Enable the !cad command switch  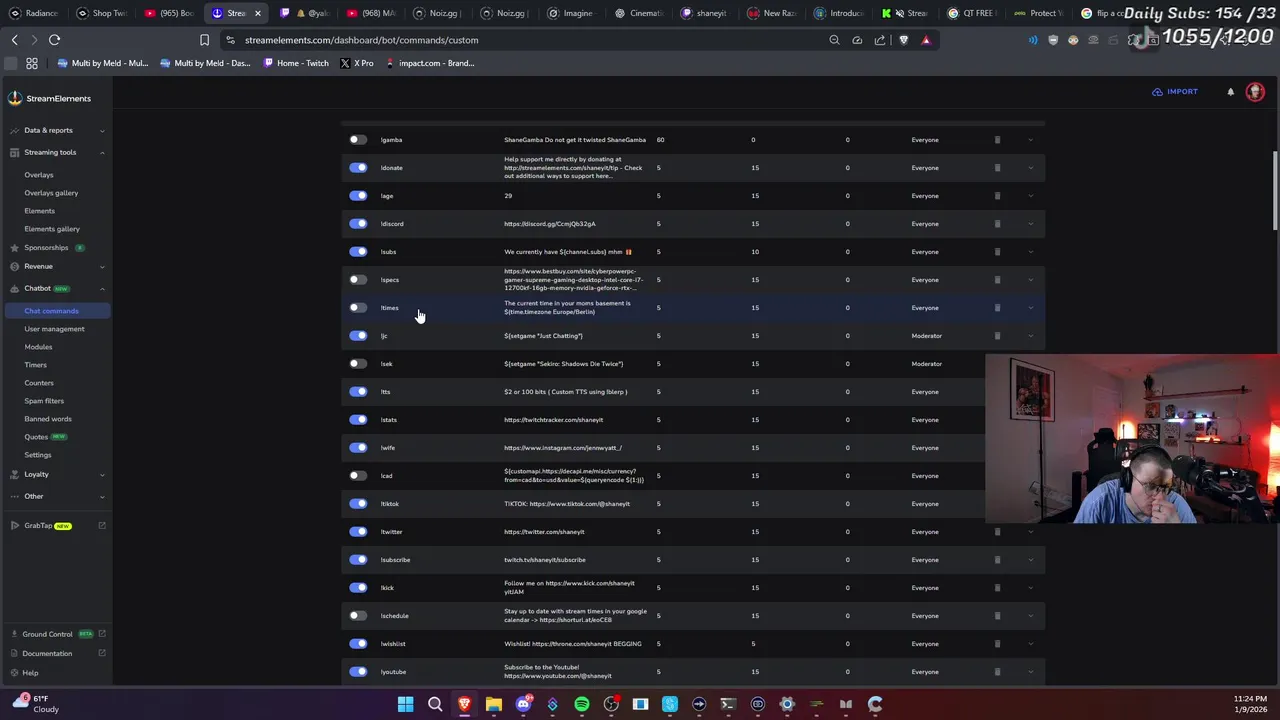[358, 476]
